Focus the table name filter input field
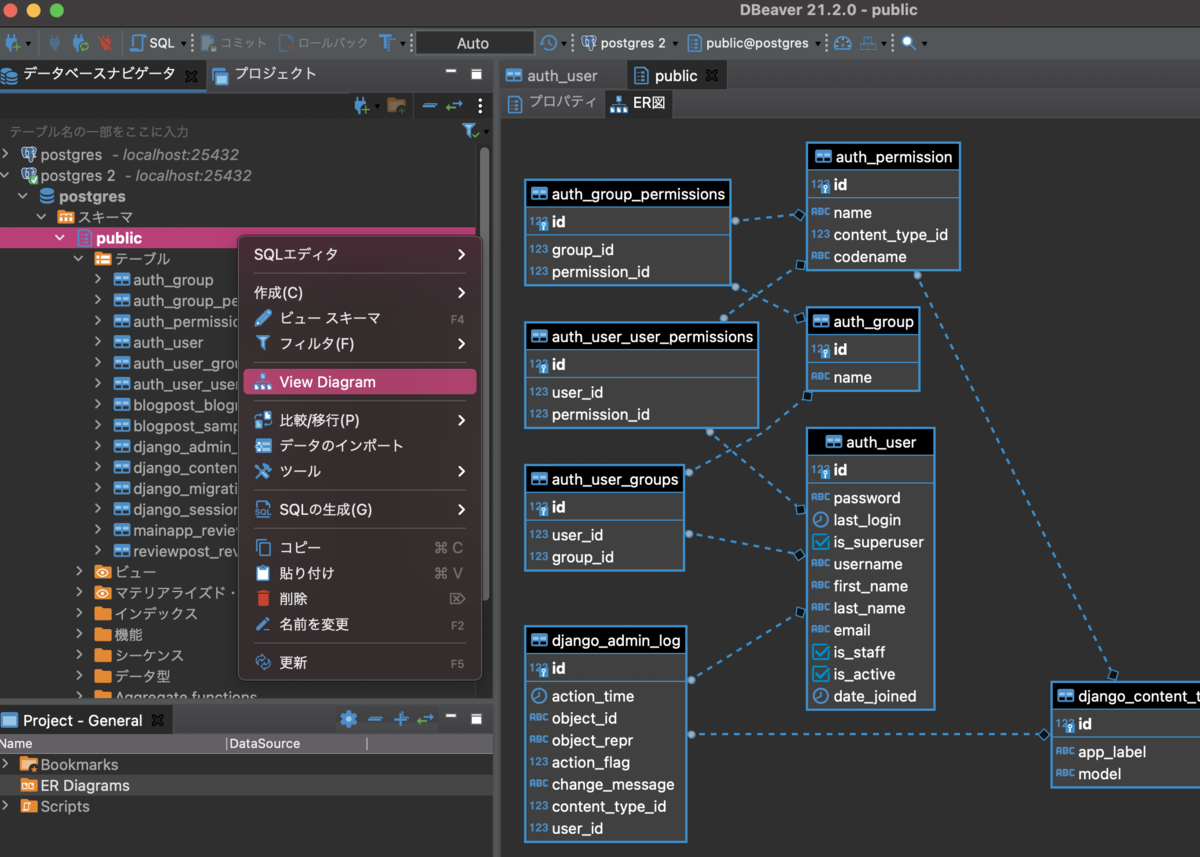This screenshot has width=1200, height=857. click(230, 131)
